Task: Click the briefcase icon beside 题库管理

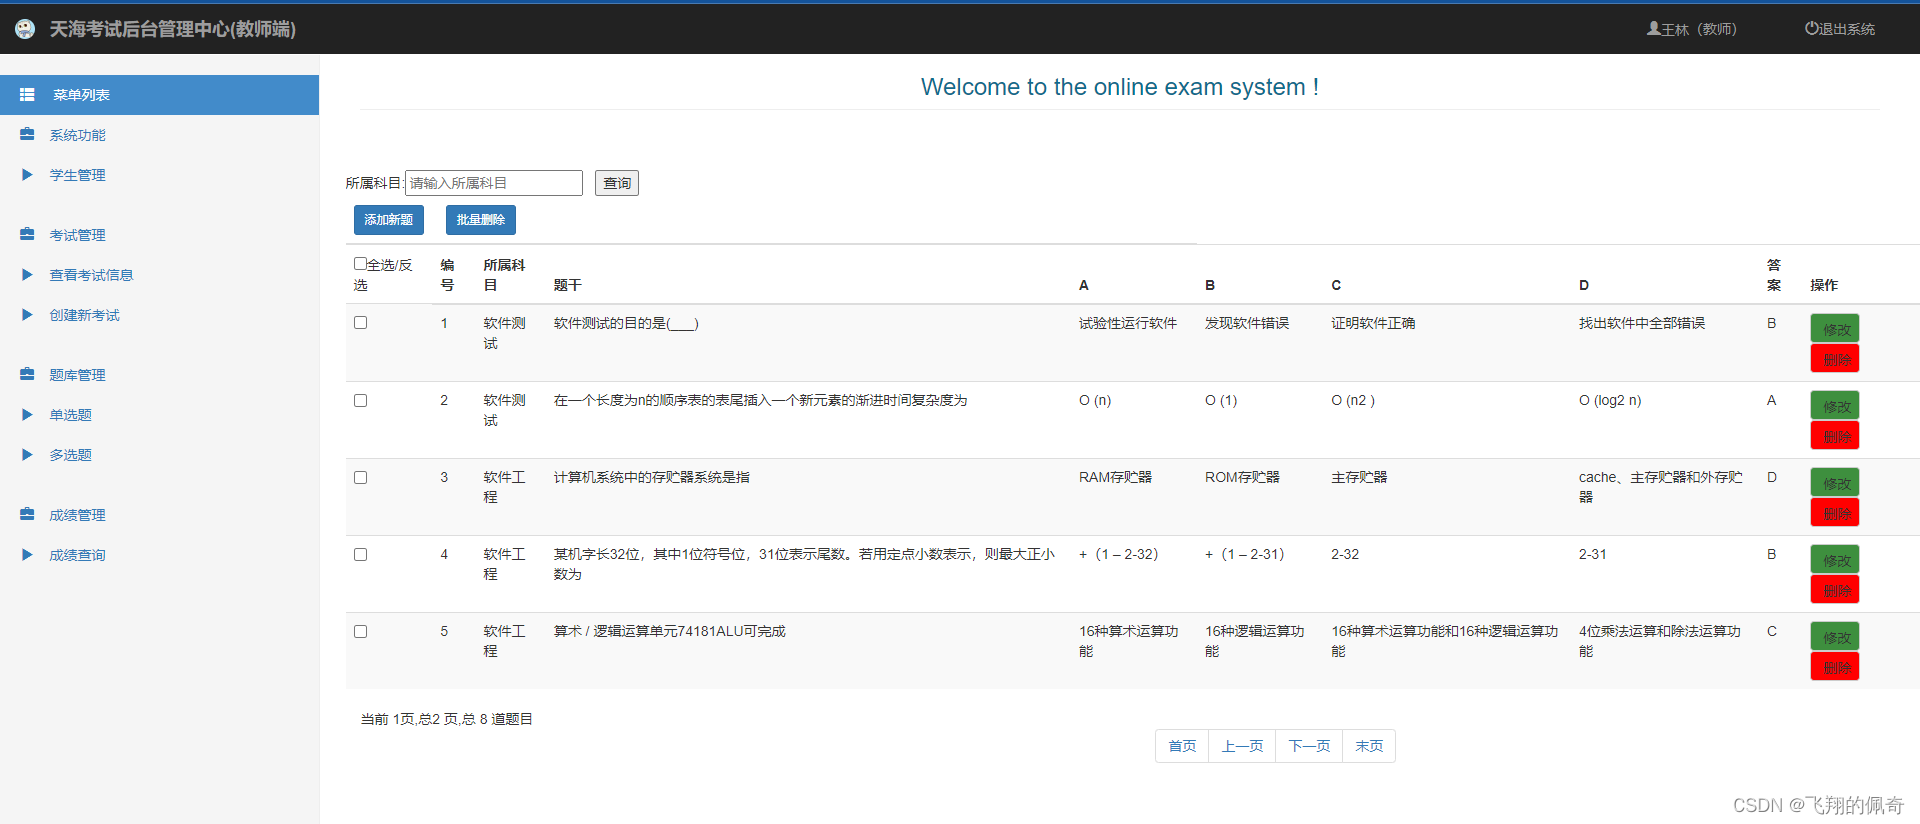Action: tap(27, 374)
